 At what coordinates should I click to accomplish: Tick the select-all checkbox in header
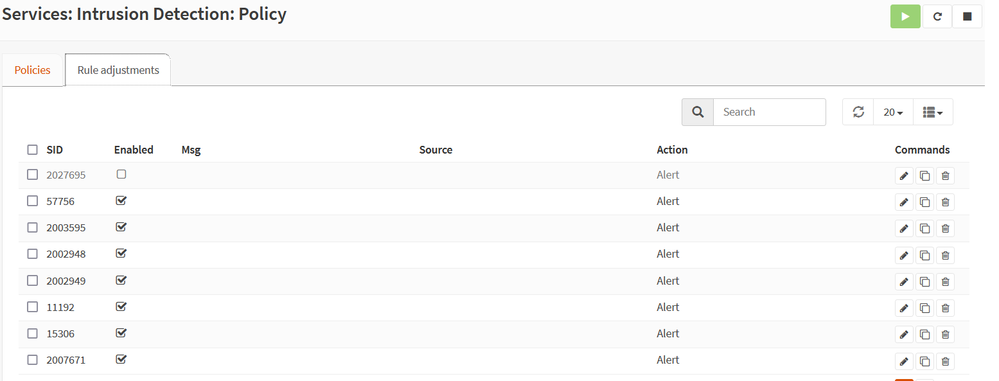(x=32, y=150)
